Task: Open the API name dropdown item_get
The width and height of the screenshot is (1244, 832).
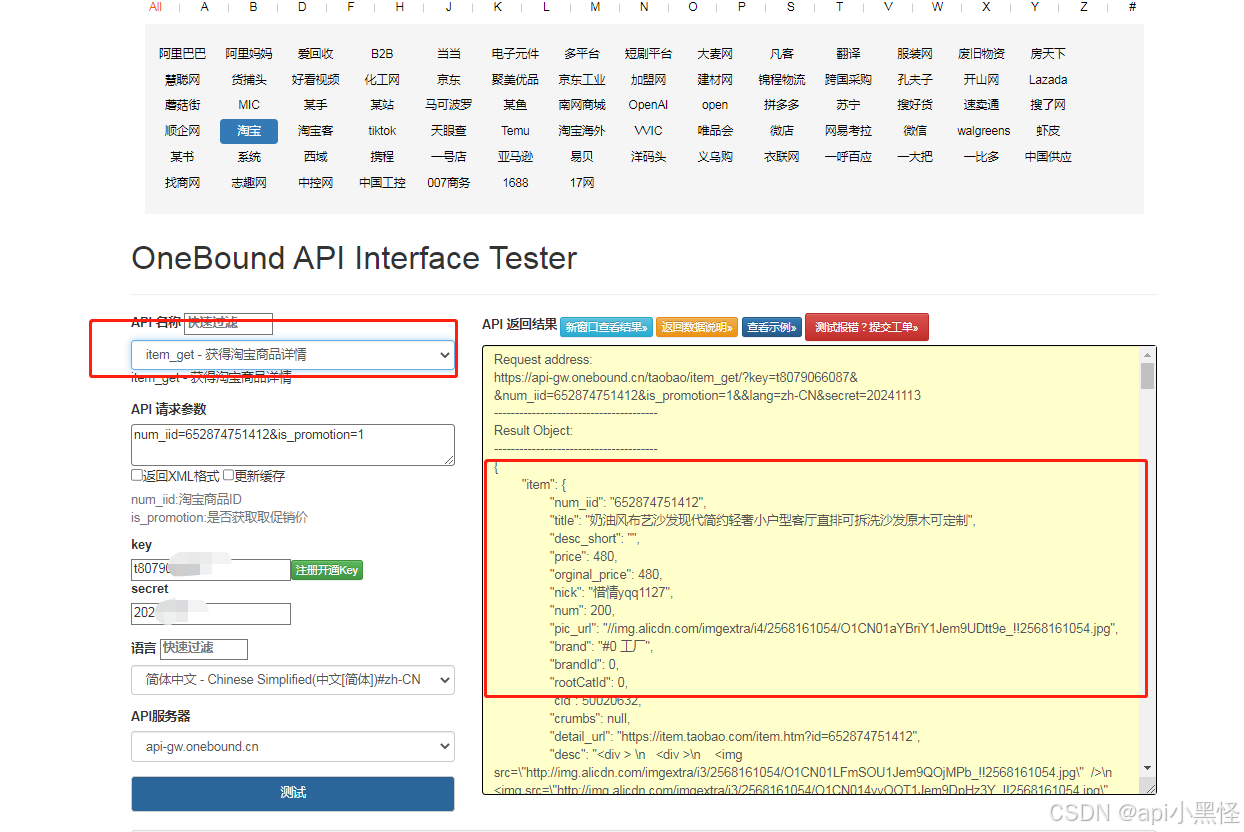Action: tap(292, 354)
